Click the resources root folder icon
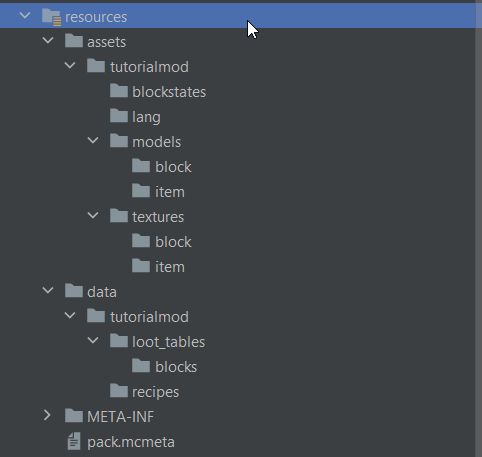 (51, 17)
